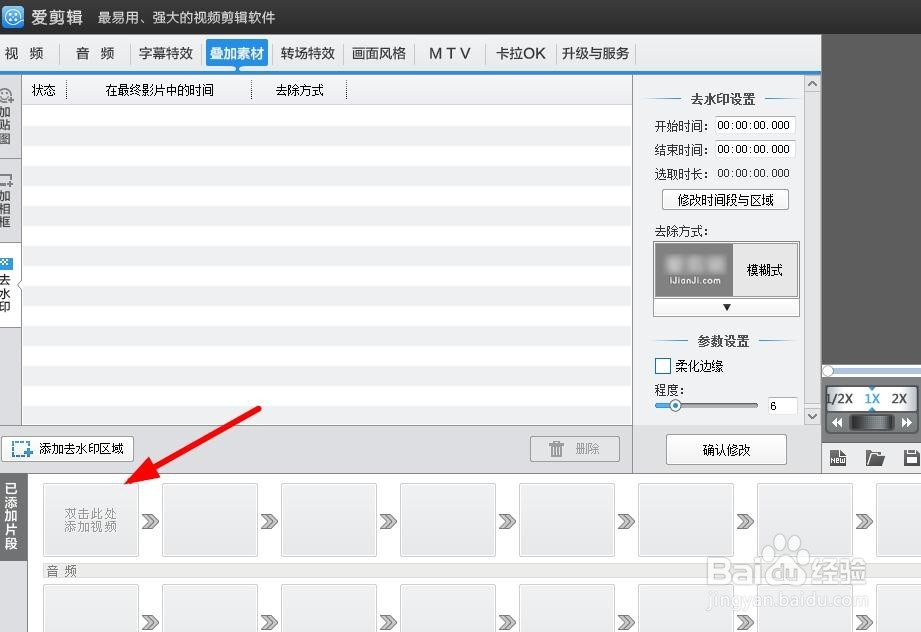Click the rewind double-arrow button

point(838,422)
